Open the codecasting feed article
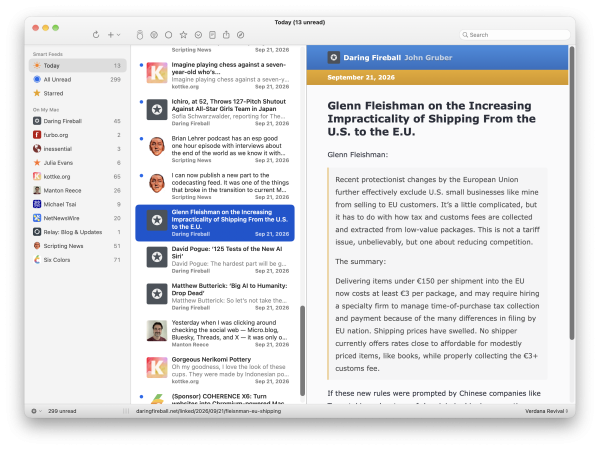The image size is (600, 450). tap(215, 186)
